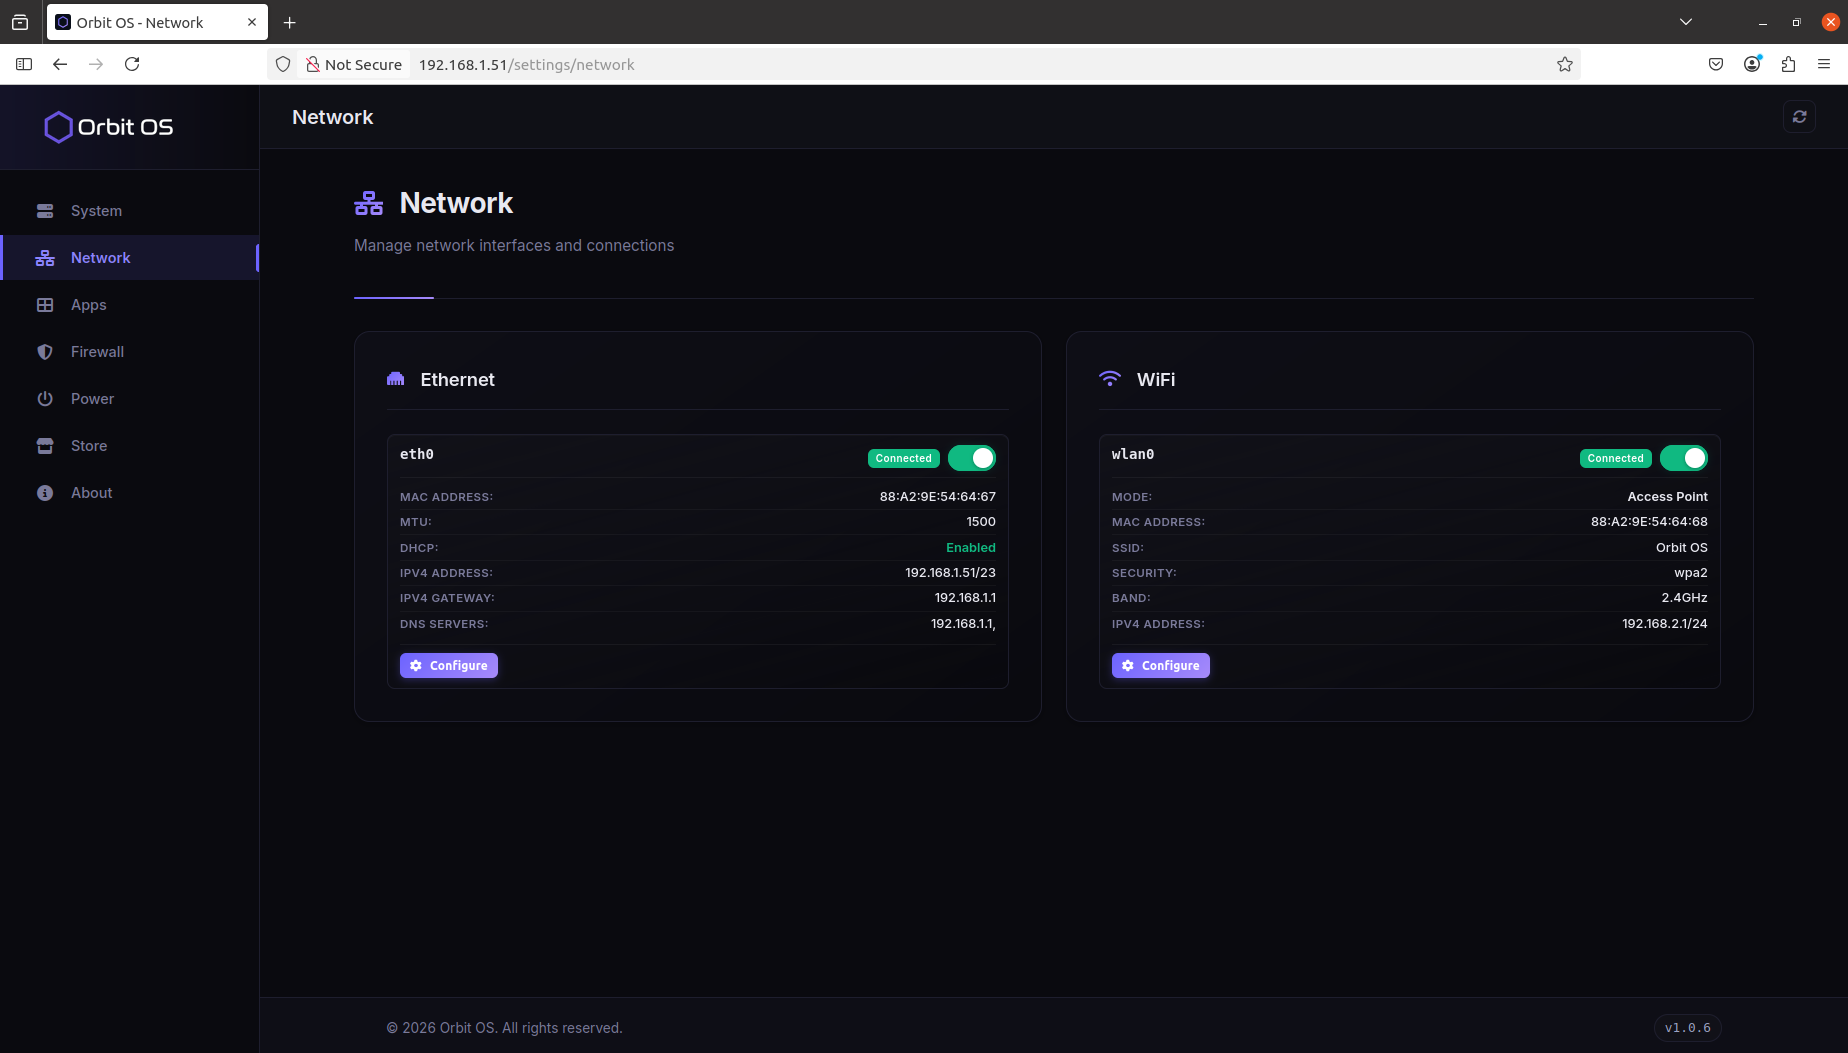Screen dimensions: 1848x1053
Task: Open the Store from the sidebar
Action: click(89, 445)
